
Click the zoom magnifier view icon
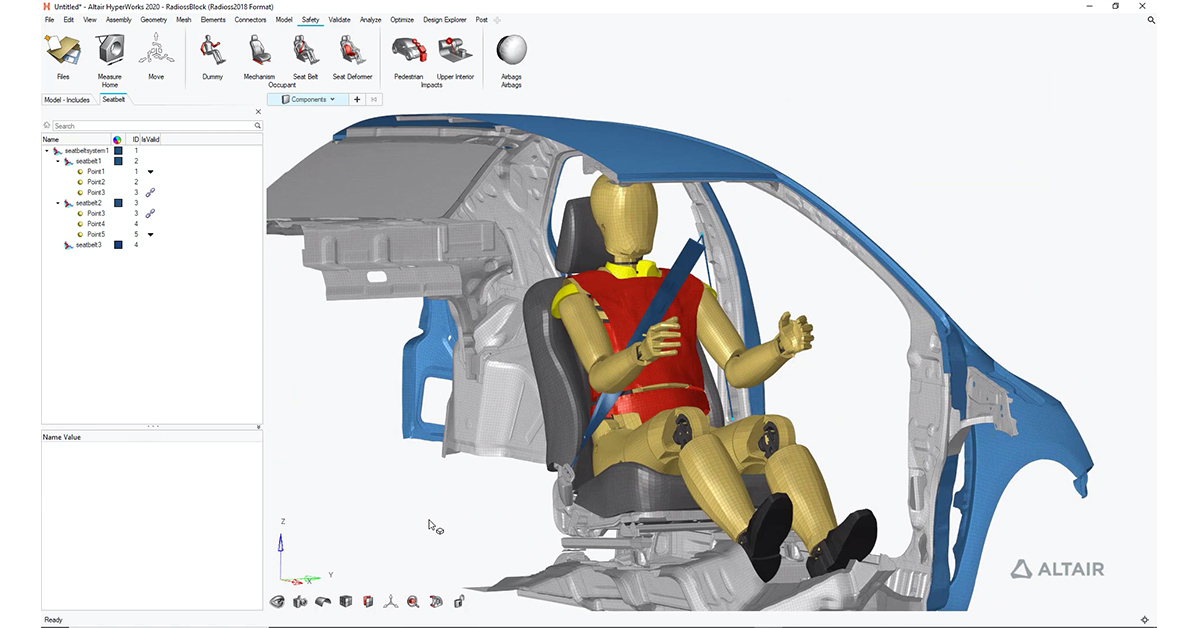coord(413,601)
